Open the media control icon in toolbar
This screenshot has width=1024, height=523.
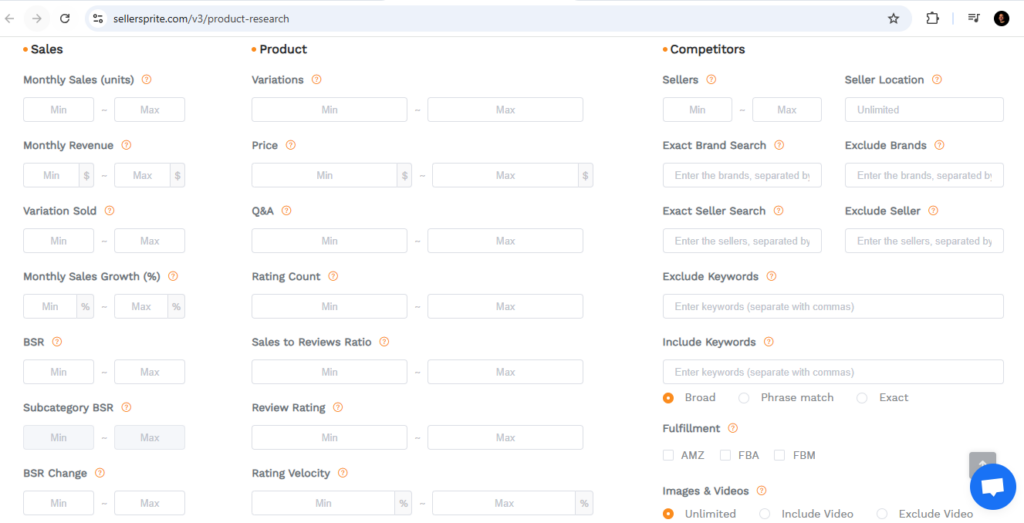click(974, 18)
